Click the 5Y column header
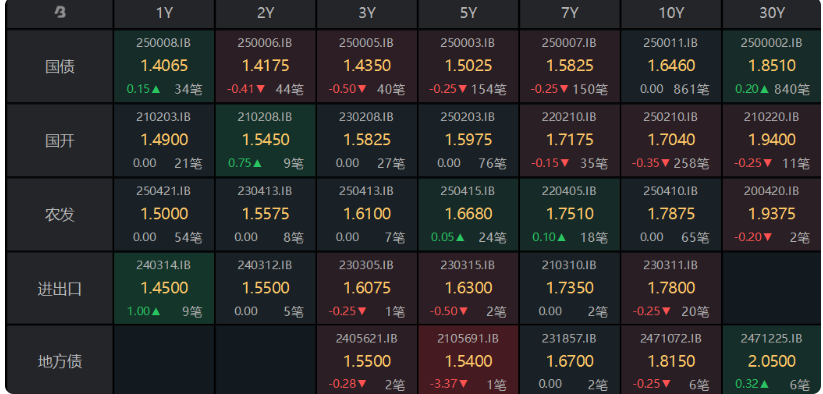 pos(468,13)
